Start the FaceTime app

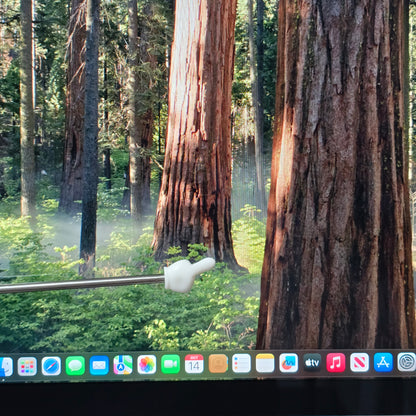(x=171, y=364)
